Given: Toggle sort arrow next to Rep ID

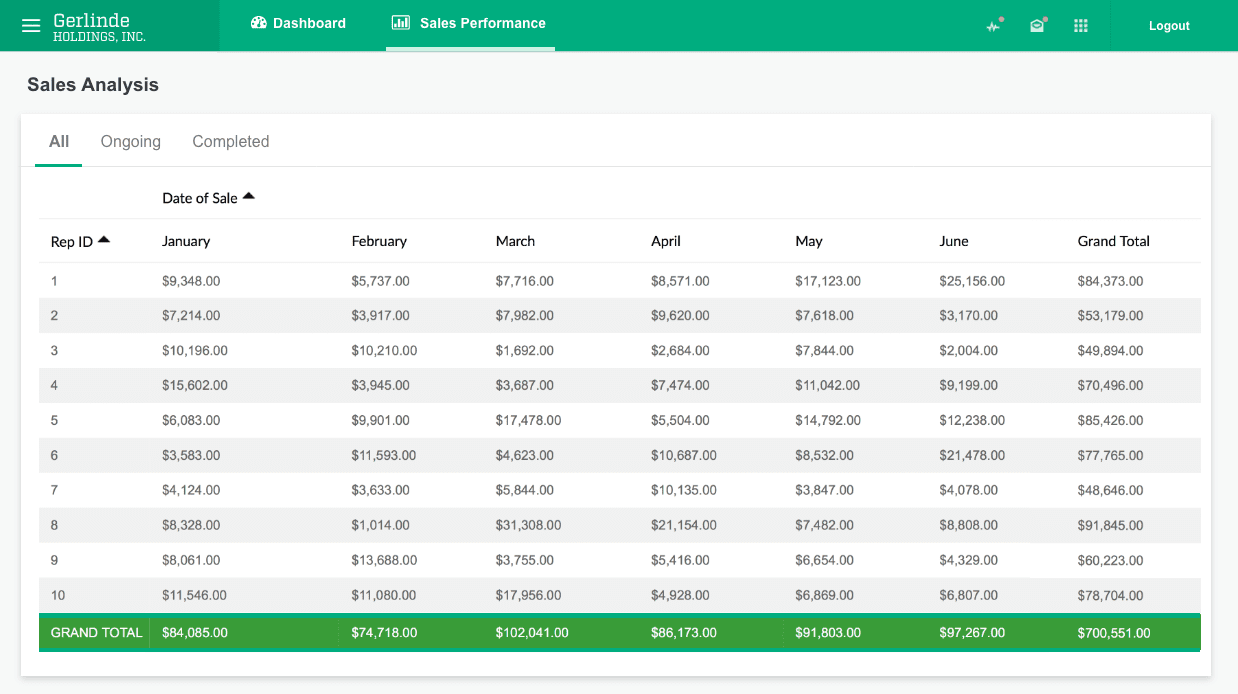Looking at the screenshot, I should [104, 239].
